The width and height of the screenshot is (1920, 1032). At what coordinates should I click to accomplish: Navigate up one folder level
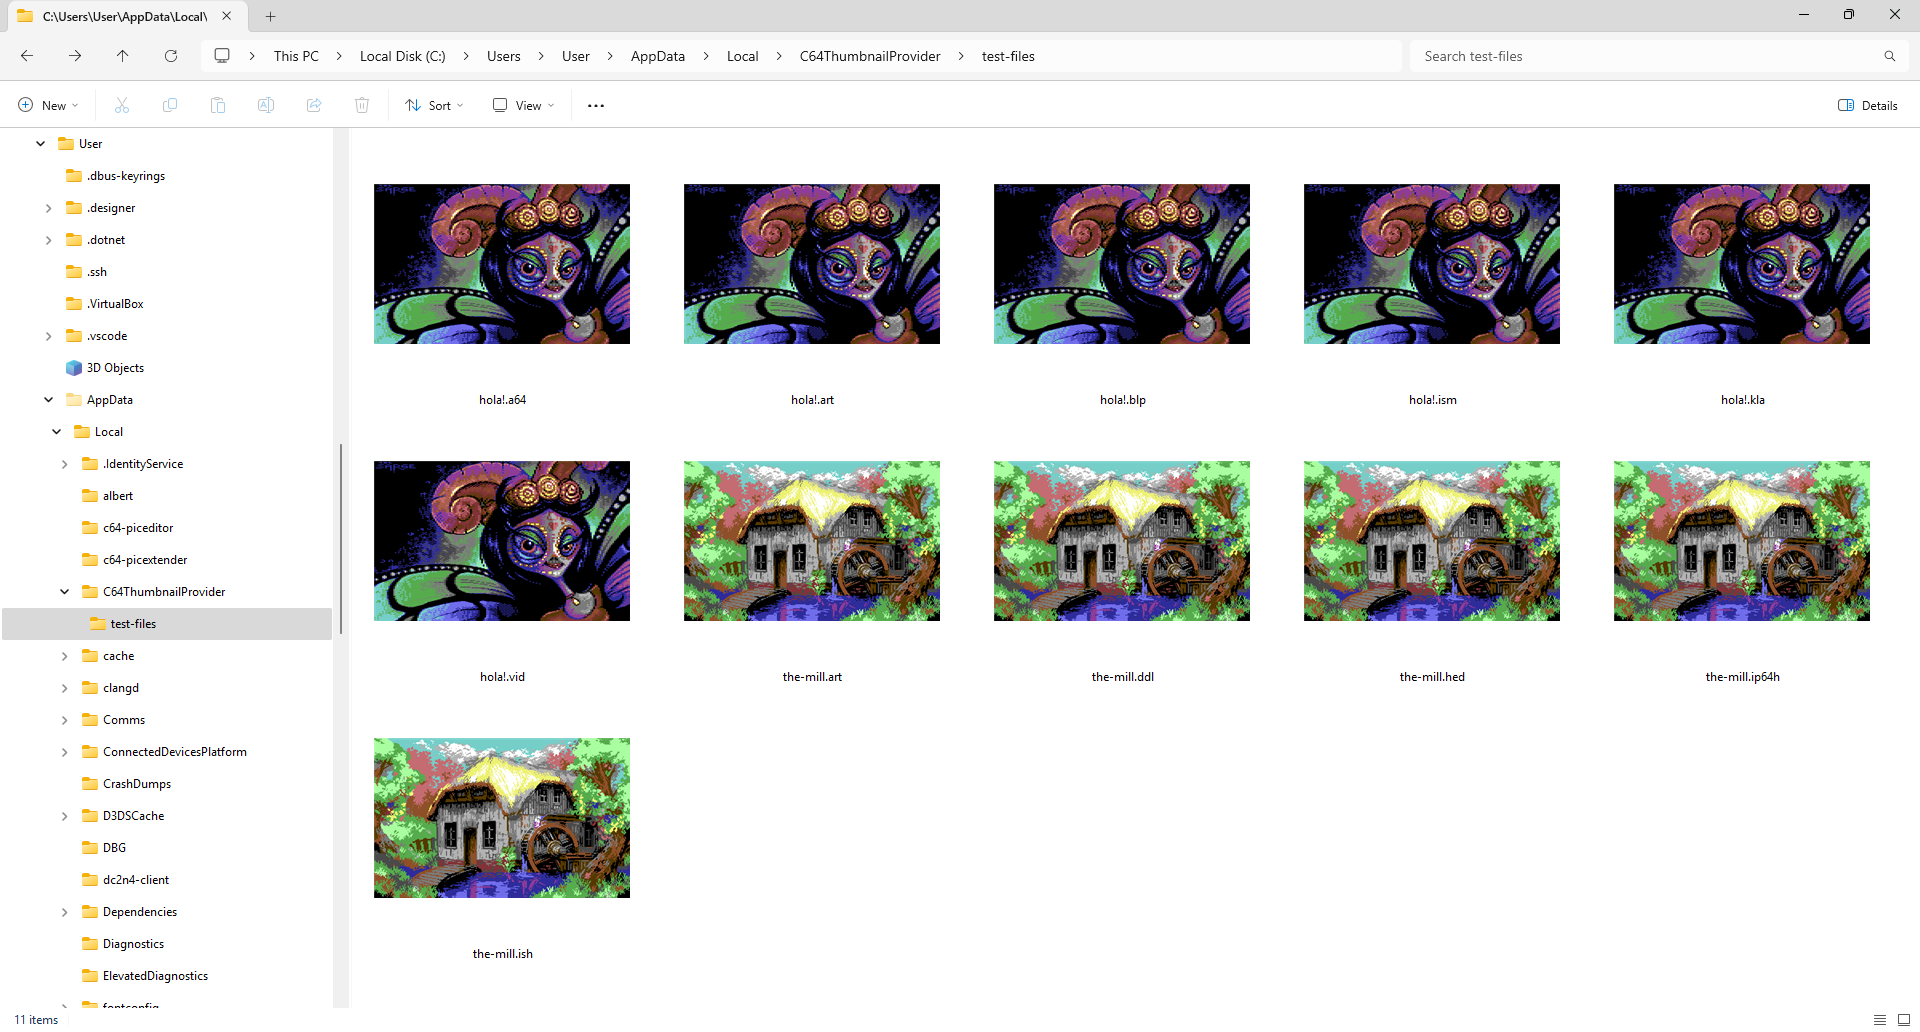(123, 56)
